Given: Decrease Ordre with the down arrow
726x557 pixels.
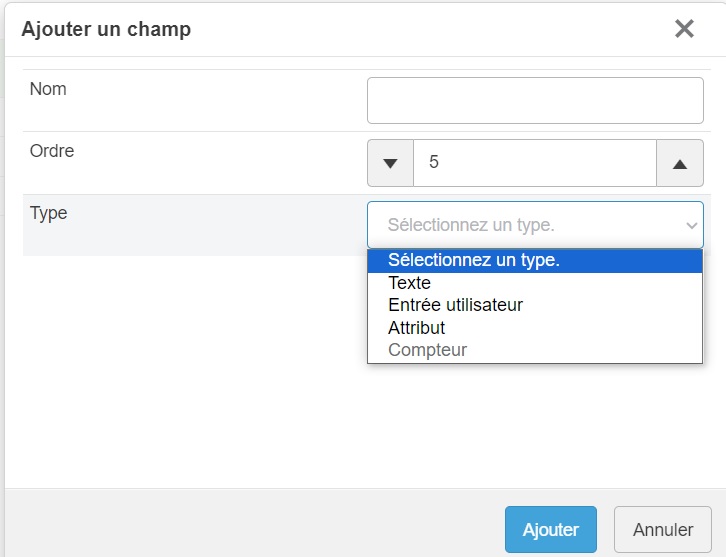Looking at the screenshot, I should pyautogui.click(x=390, y=163).
